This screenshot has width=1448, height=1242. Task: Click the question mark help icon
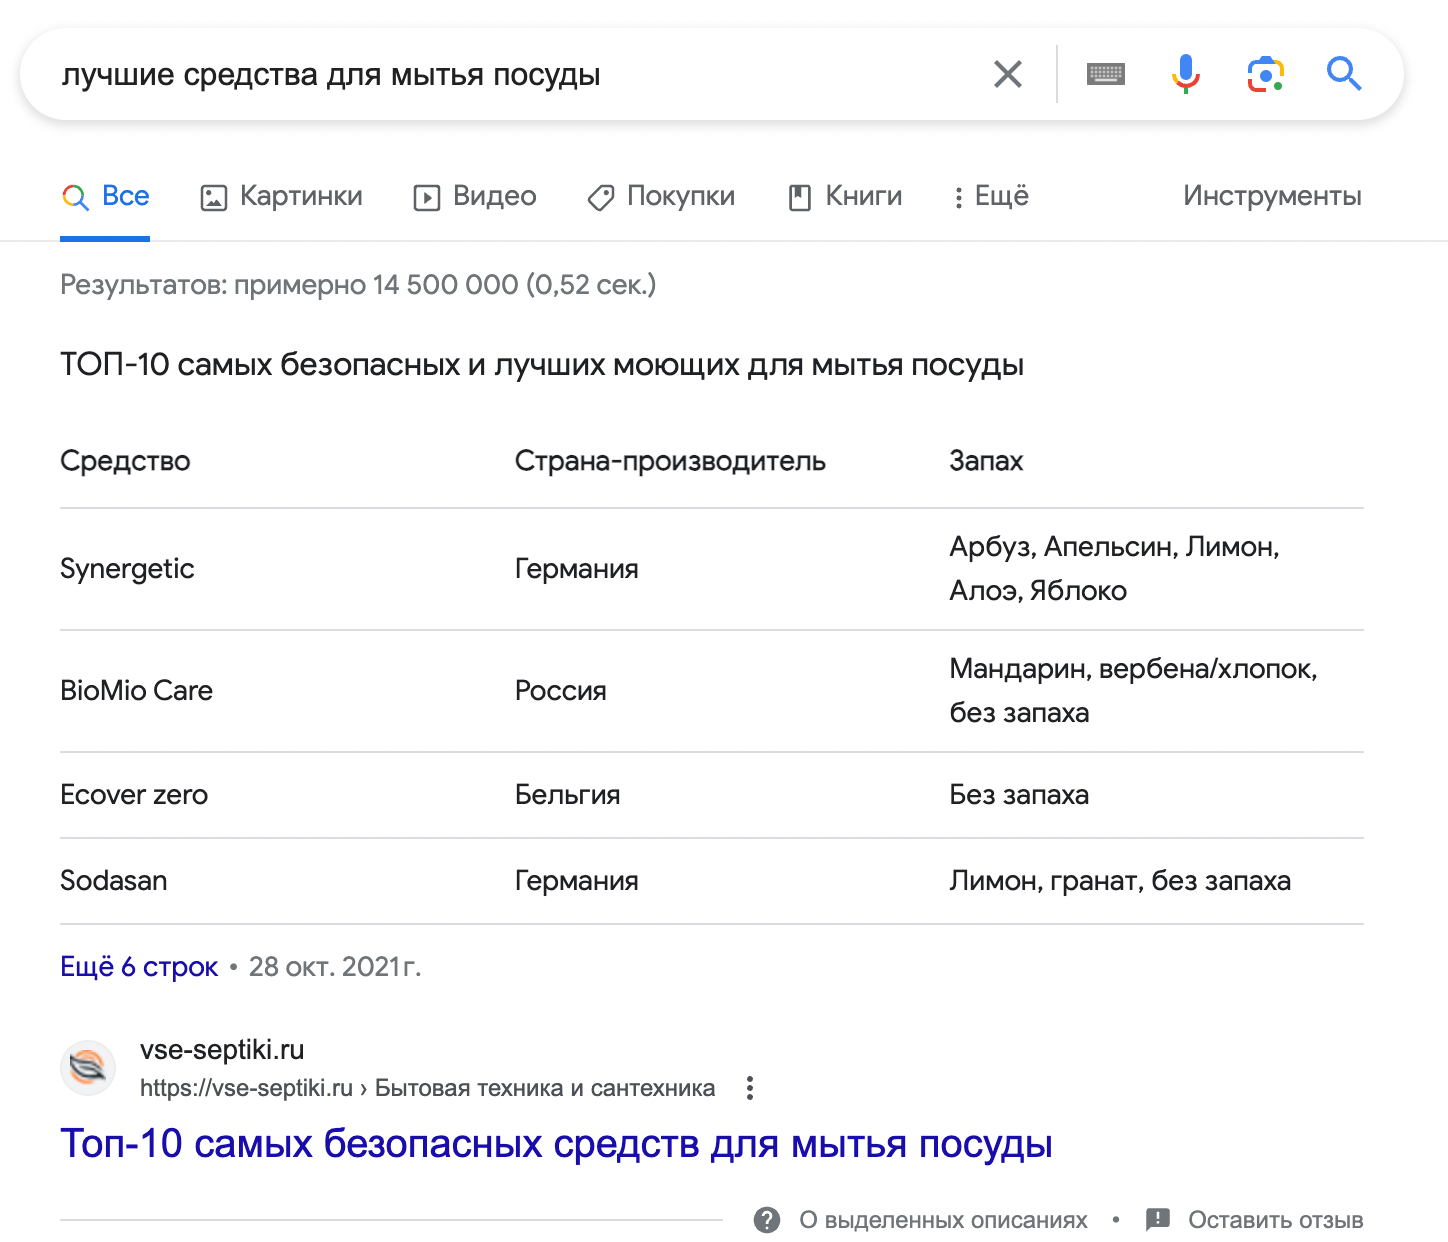(x=767, y=1220)
